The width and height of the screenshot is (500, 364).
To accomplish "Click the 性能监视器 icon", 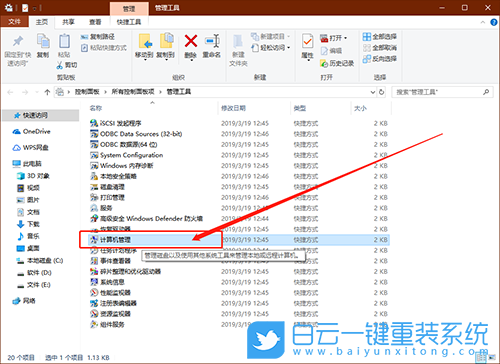I will pos(94,292).
